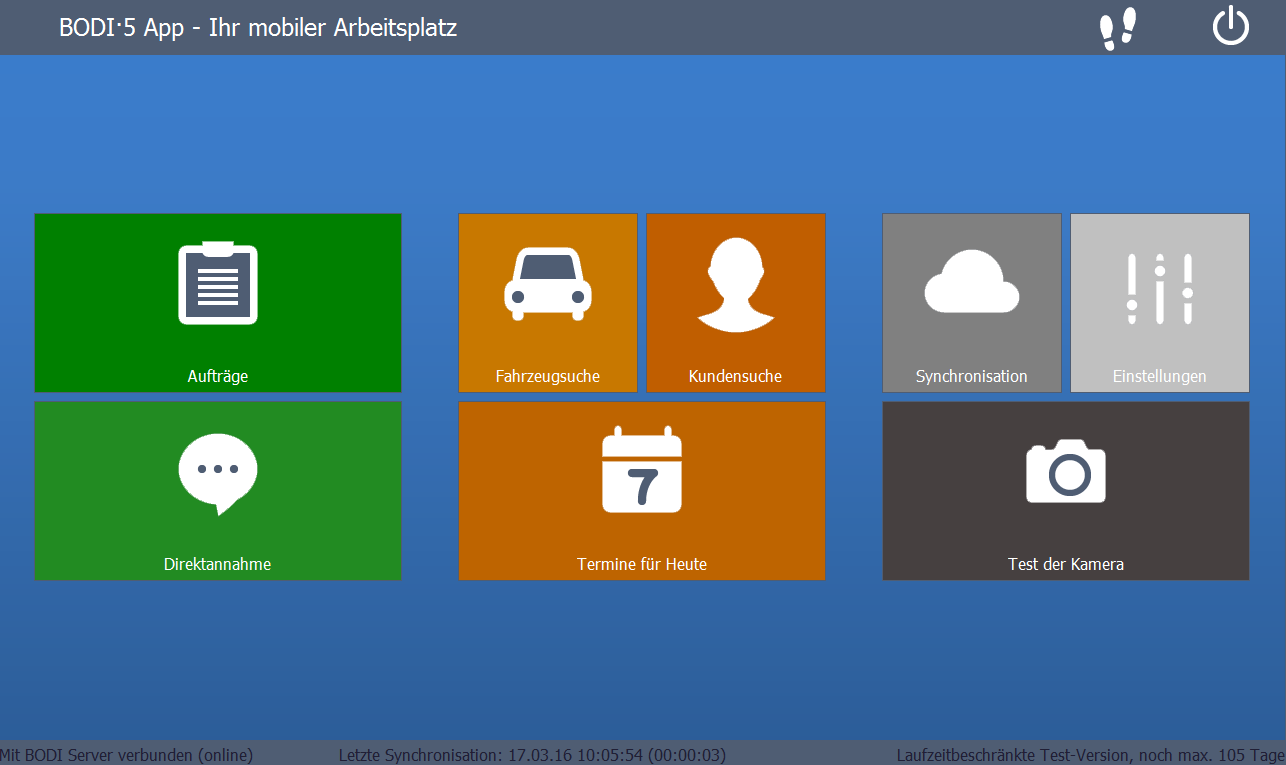Open the sliders icon for settings

1160,288
